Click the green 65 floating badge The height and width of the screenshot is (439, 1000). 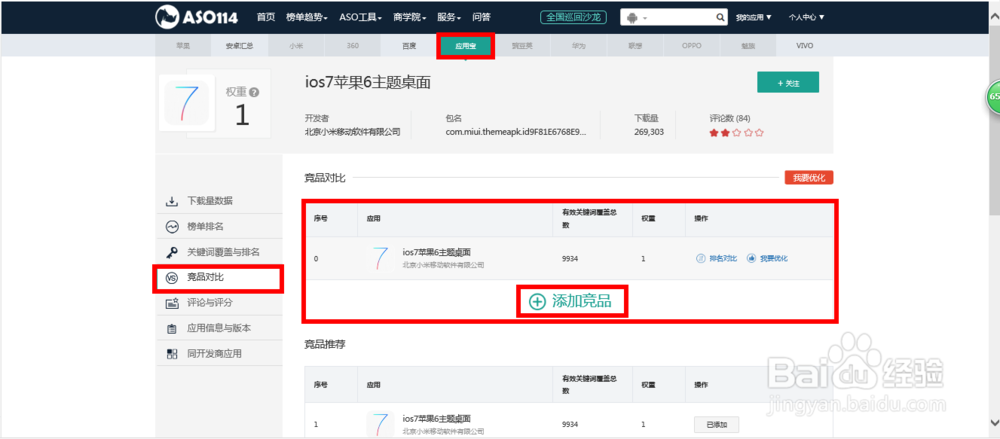(993, 98)
